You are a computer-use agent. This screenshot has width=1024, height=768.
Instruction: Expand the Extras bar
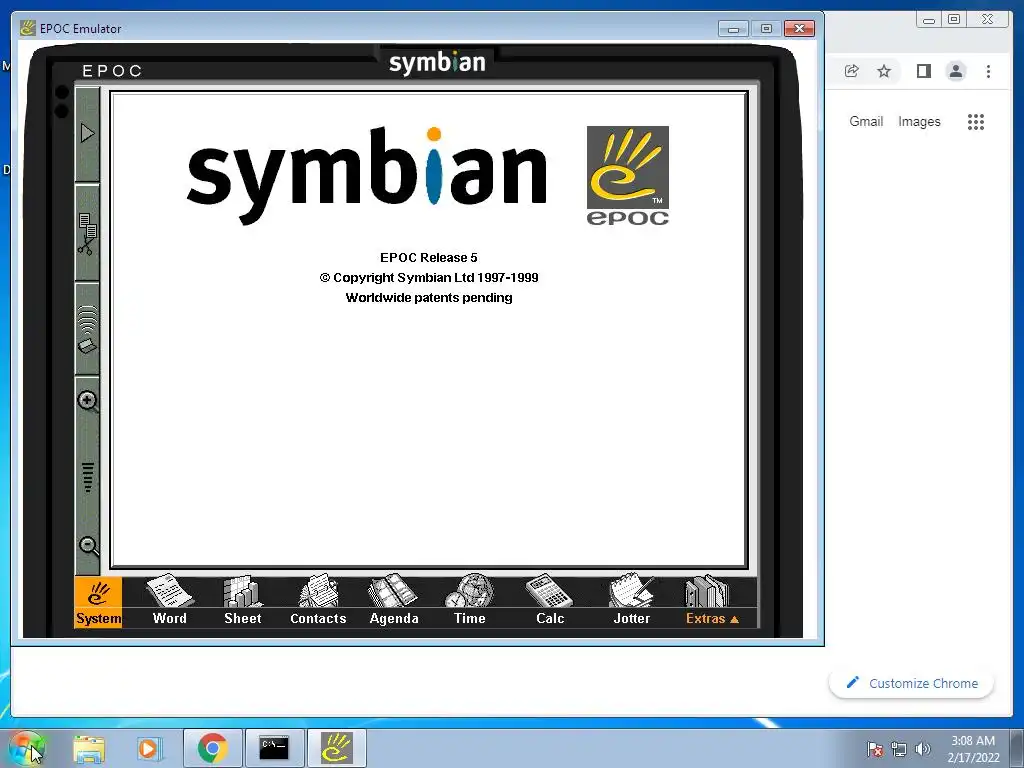pyautogui.click(x=712, y=602)
